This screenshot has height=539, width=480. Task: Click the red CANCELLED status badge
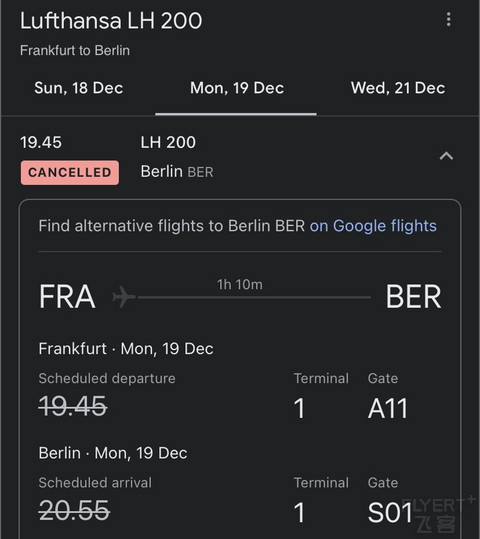(x=70, y=173)
